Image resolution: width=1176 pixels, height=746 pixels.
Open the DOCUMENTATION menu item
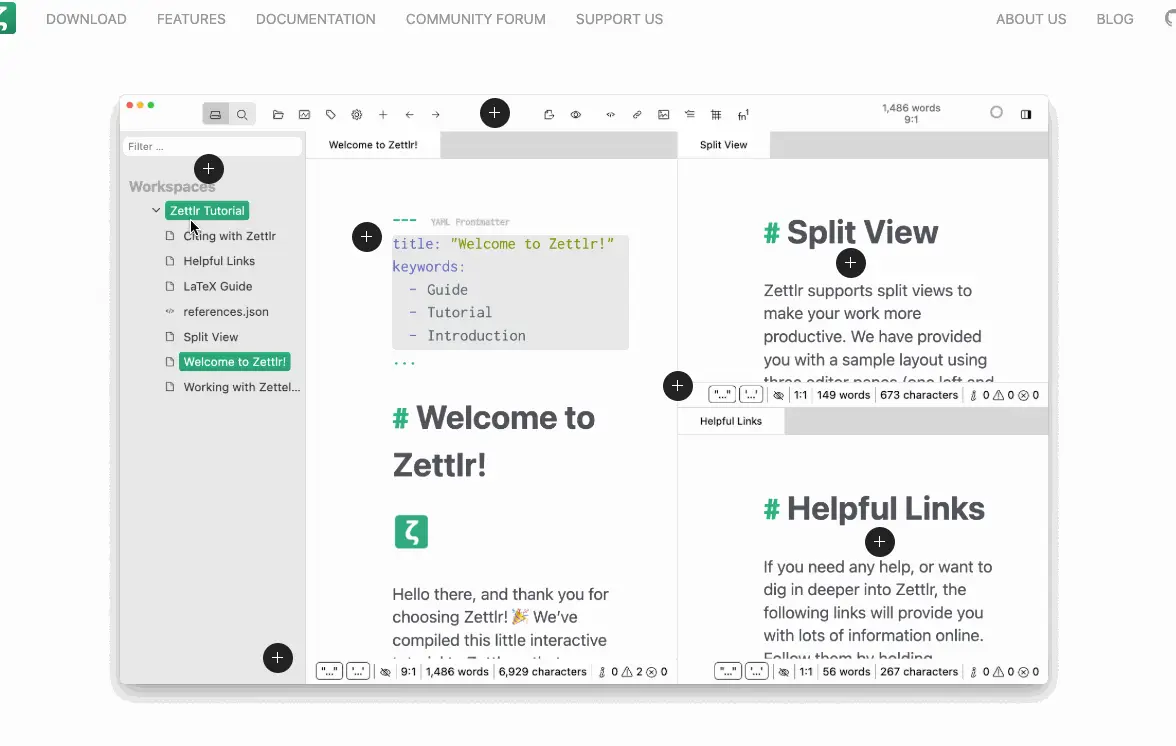[315, 19]
